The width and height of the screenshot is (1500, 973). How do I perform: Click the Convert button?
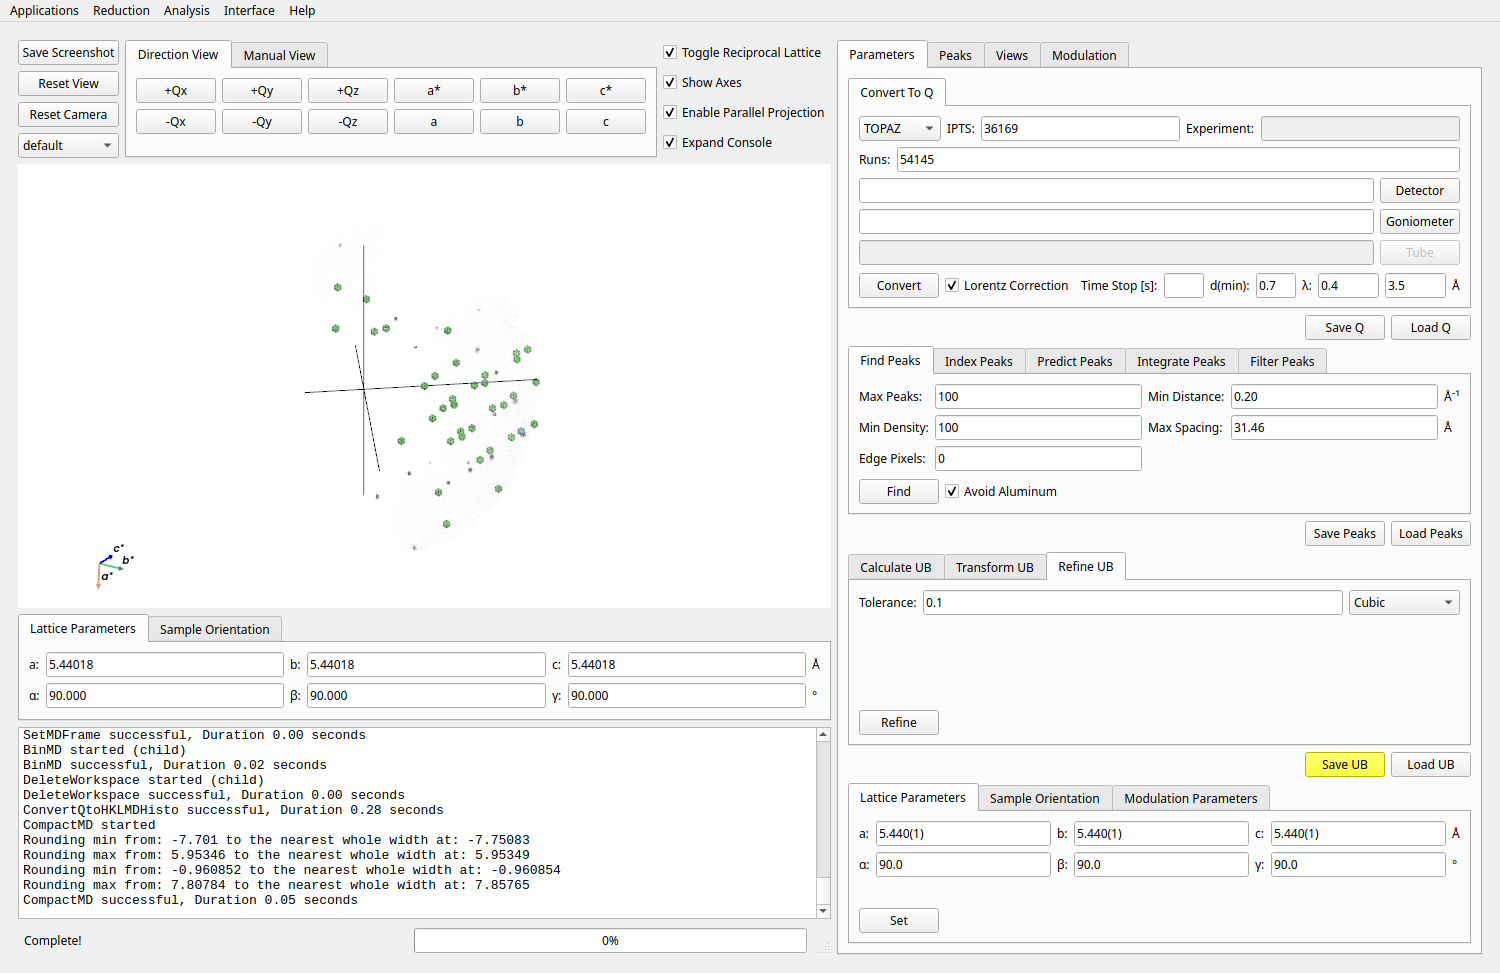(x=899, y=285)
